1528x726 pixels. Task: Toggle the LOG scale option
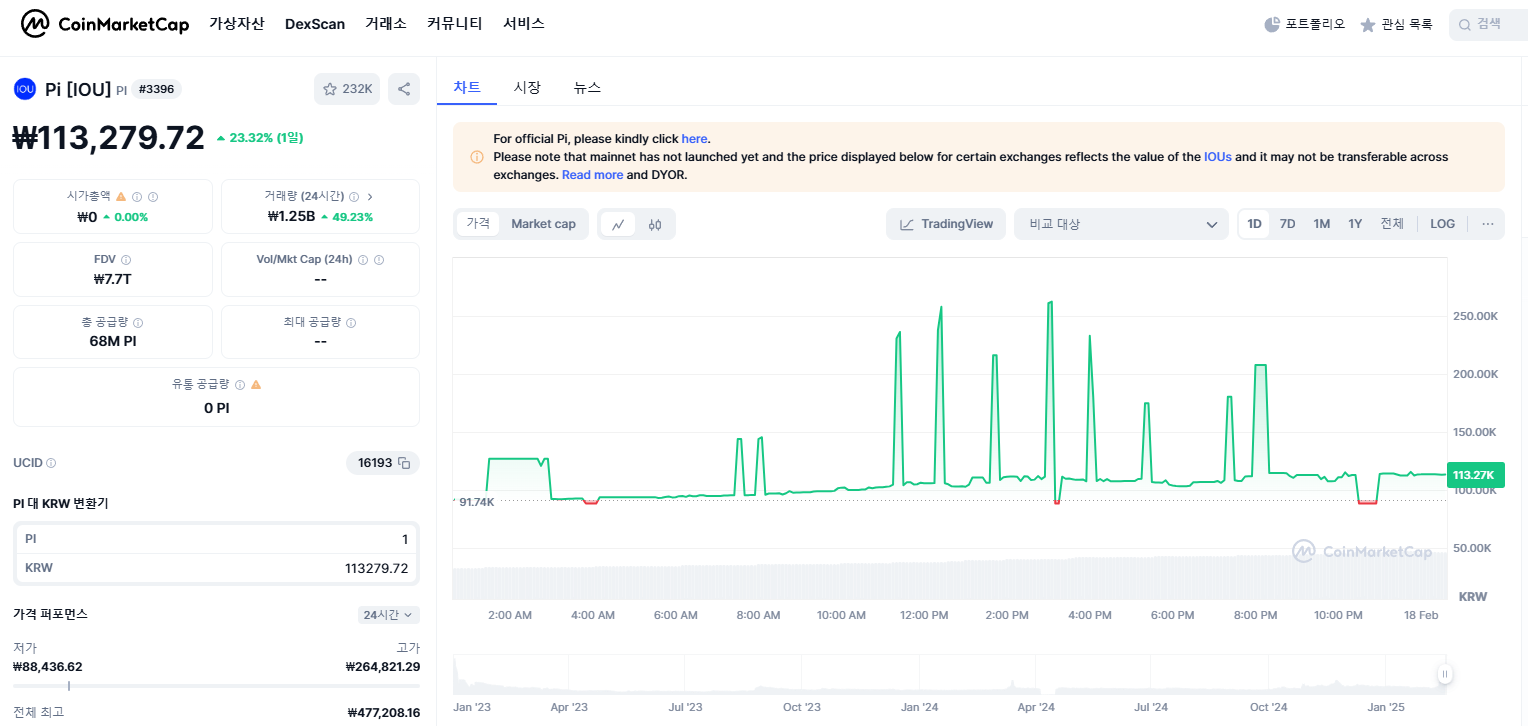pyautogui.click(x=1442, y=224)
